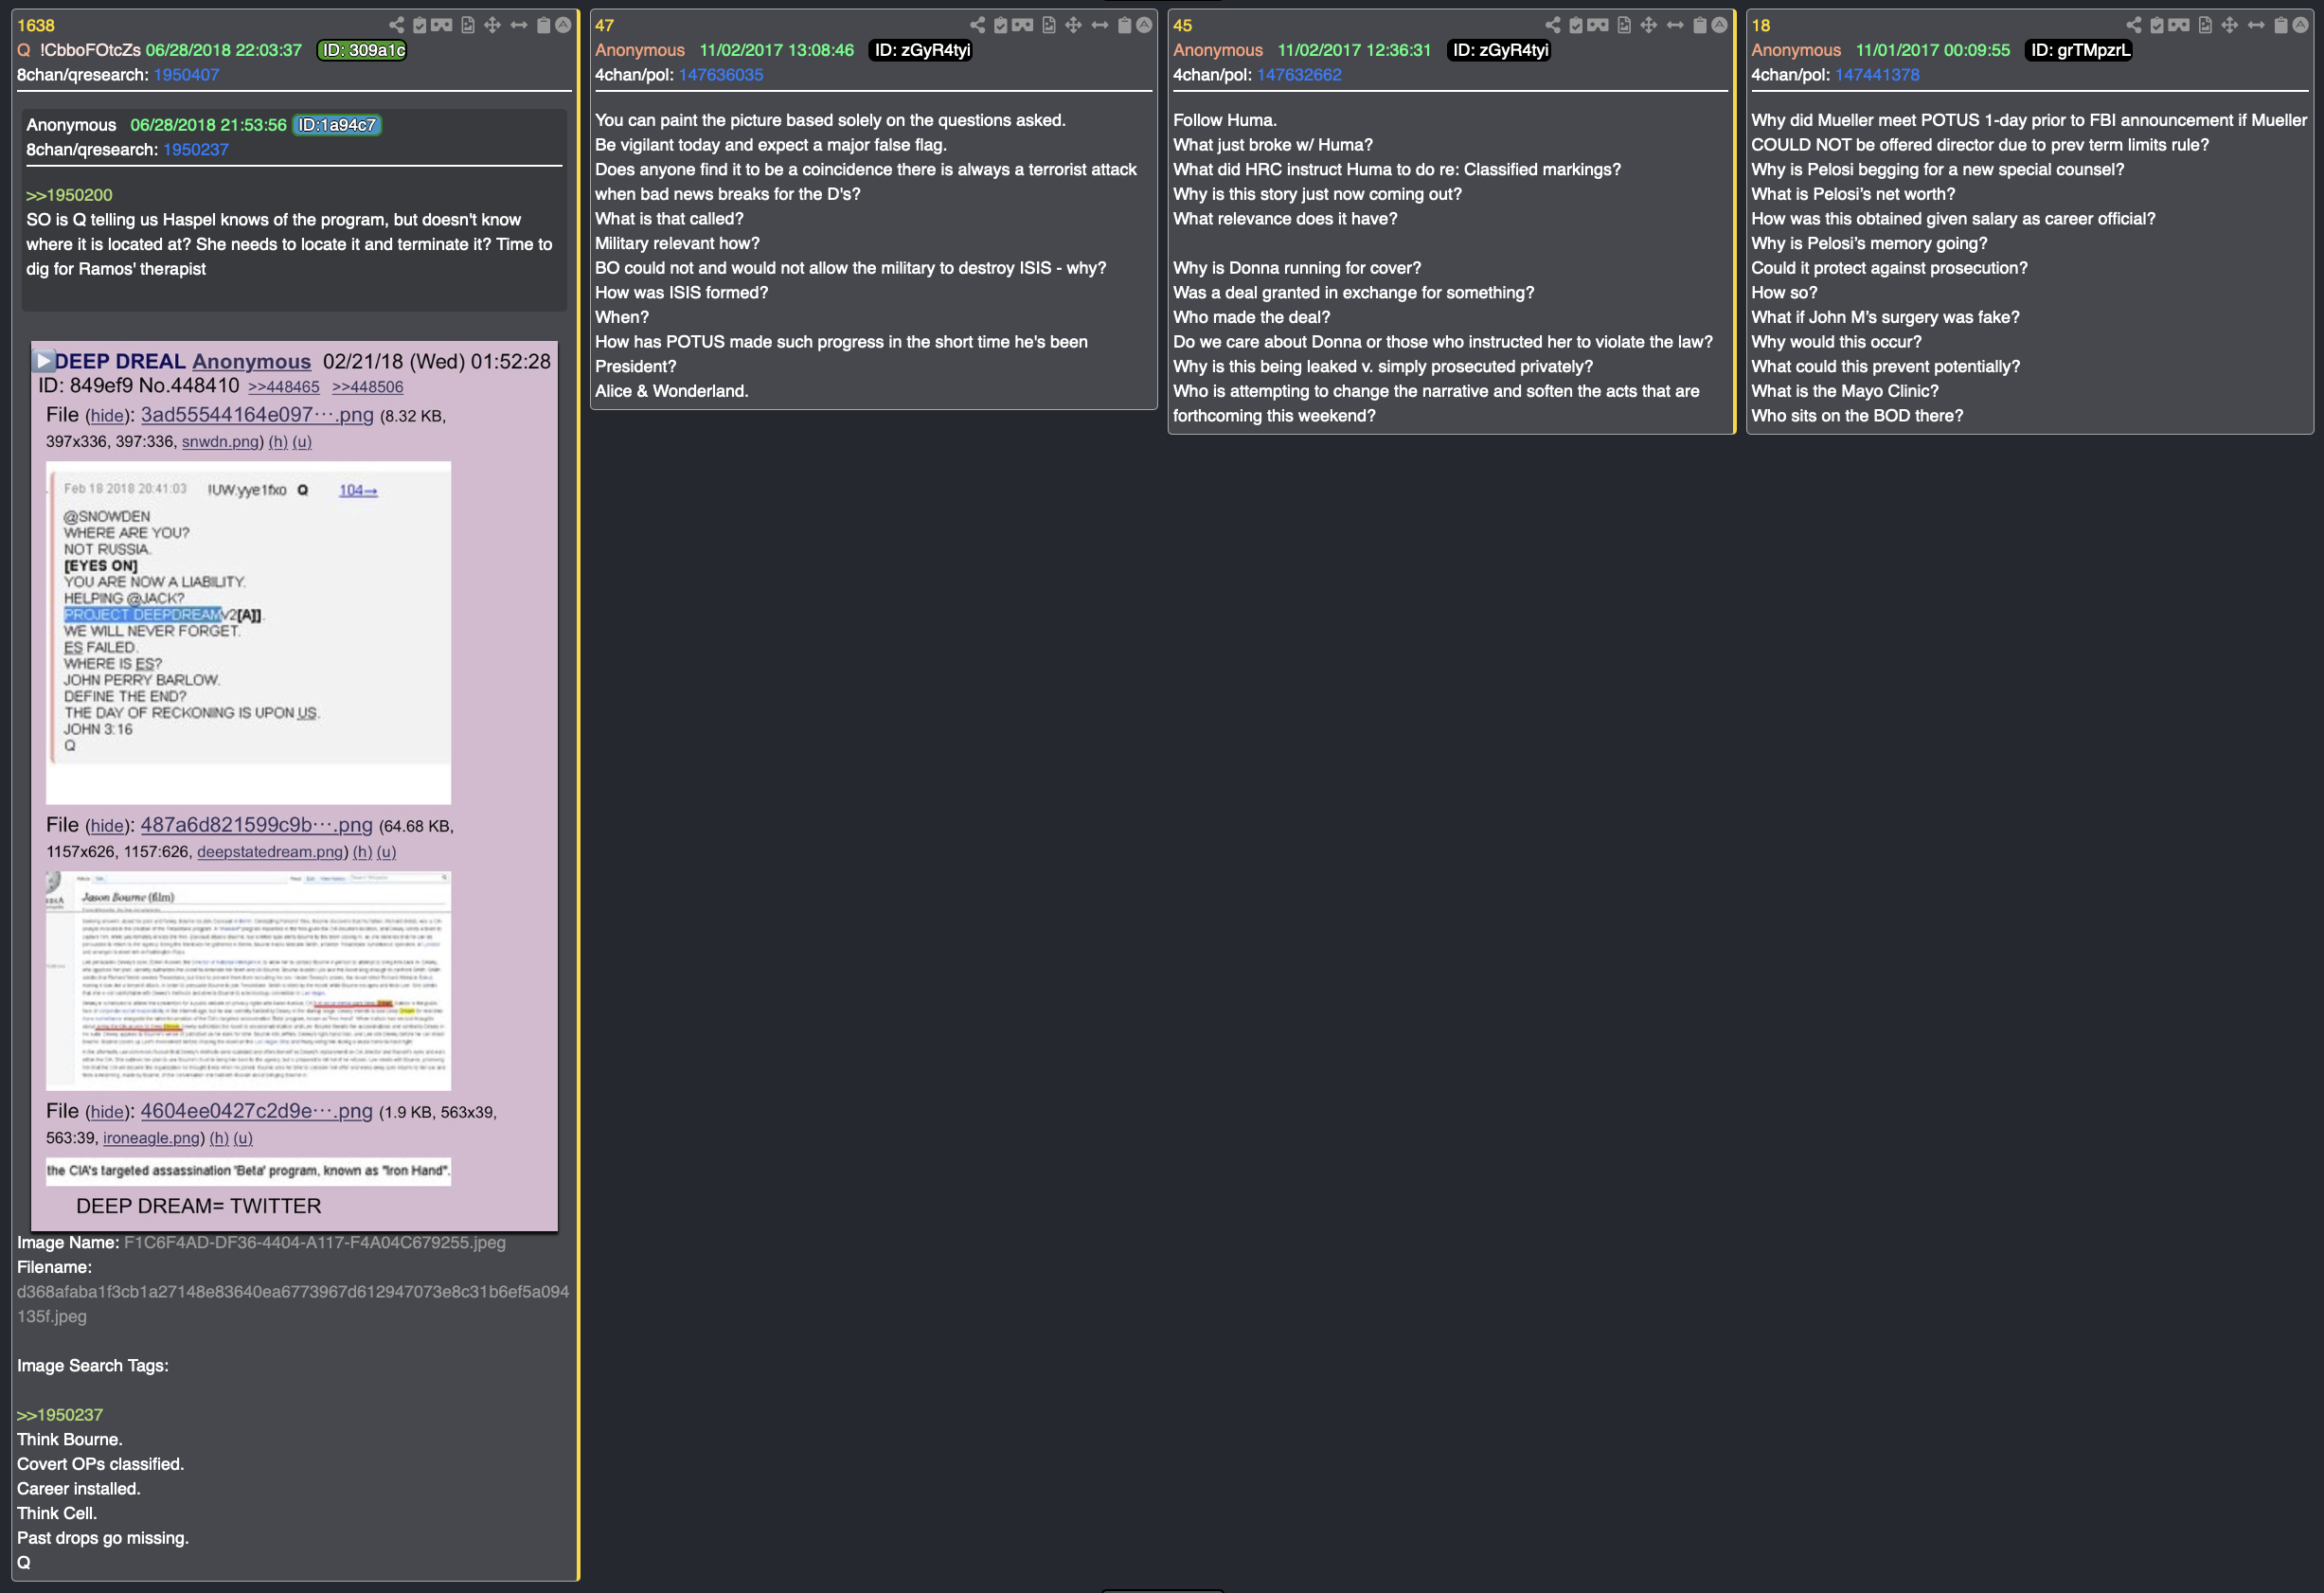
Task: Open post number 18 link
Action: point(1760,25)
